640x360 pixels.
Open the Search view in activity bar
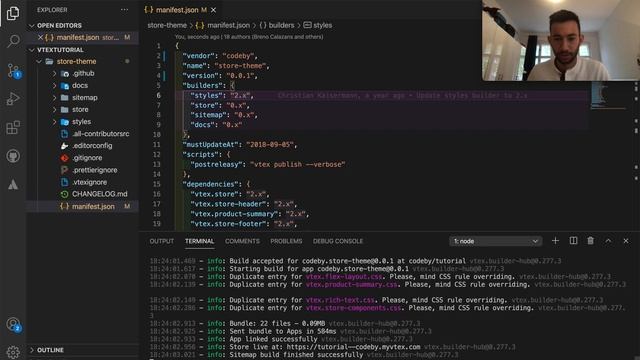pyautogui.click(x=13, y=41)
